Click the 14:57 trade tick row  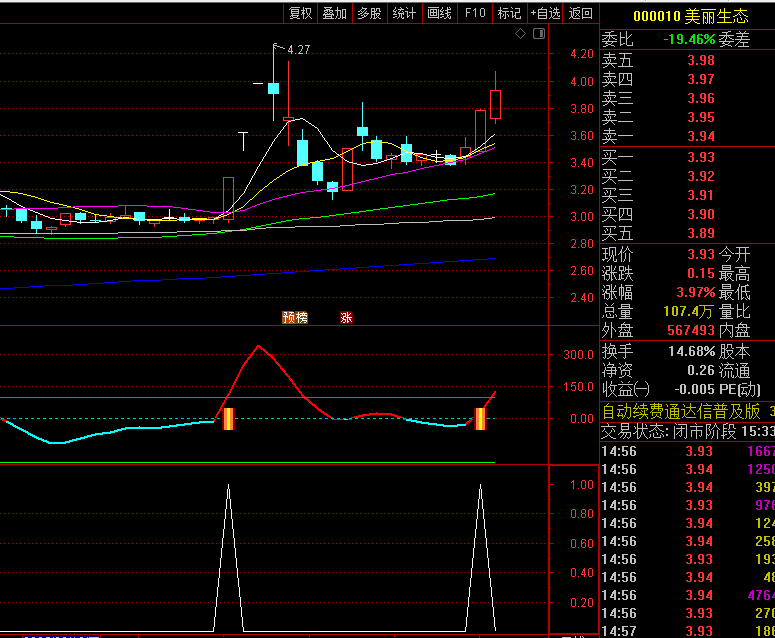click(688, 631)
